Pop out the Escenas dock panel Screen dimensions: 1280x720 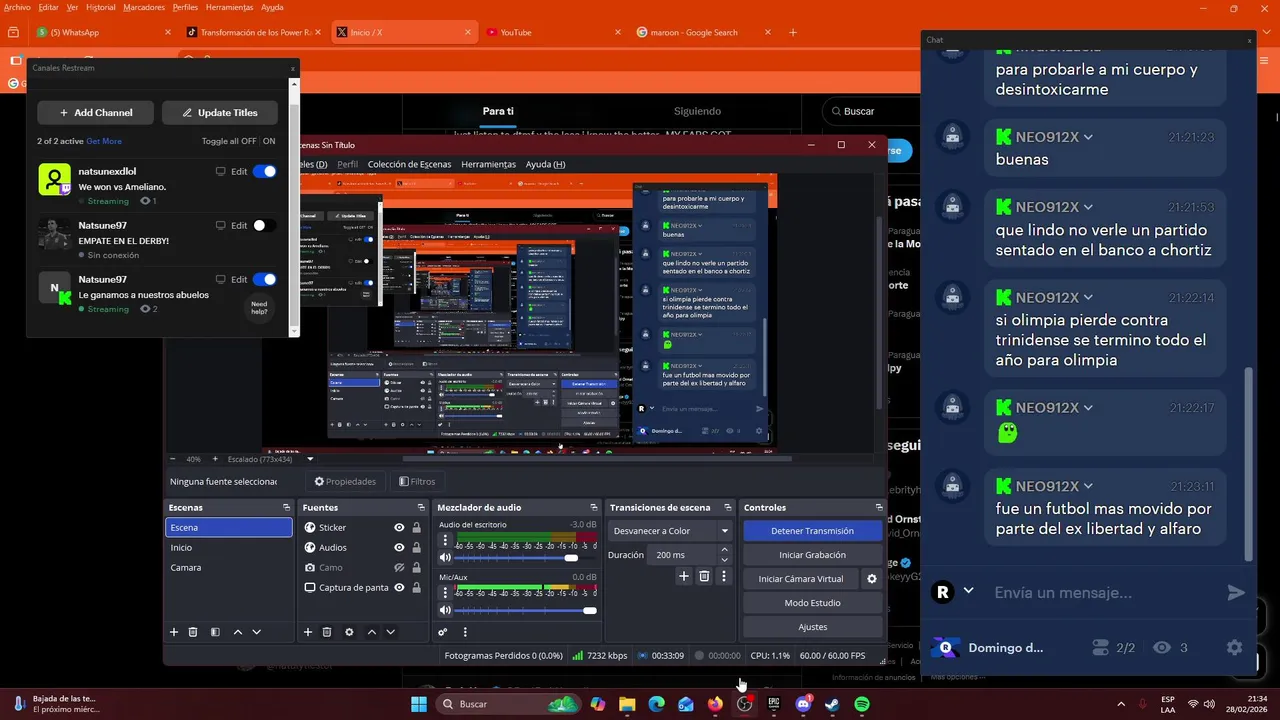click(287, 508)
